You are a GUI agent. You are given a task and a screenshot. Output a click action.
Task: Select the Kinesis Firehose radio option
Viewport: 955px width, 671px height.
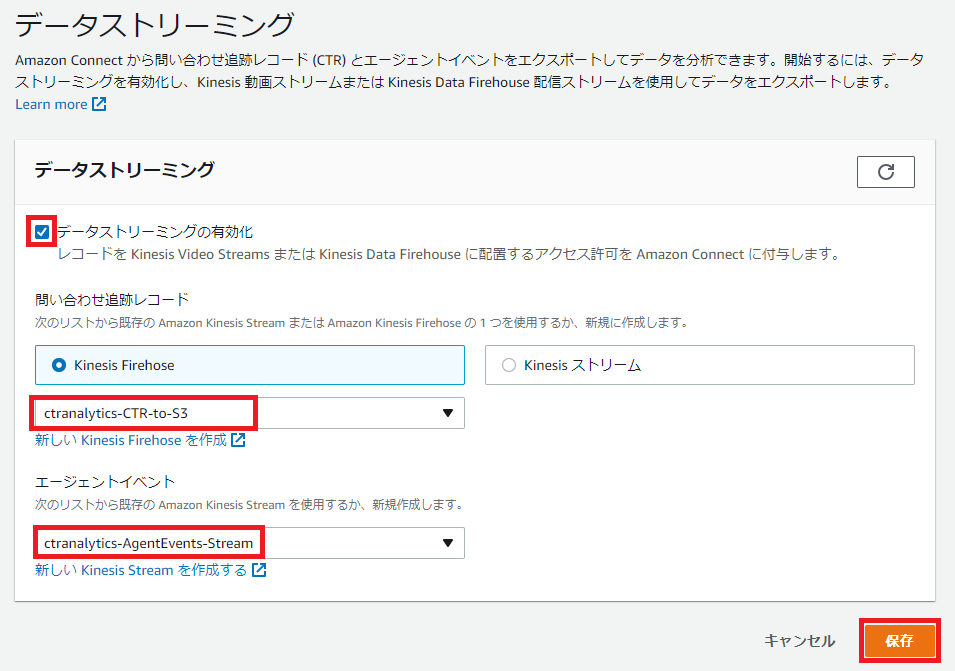coord(250,365)
